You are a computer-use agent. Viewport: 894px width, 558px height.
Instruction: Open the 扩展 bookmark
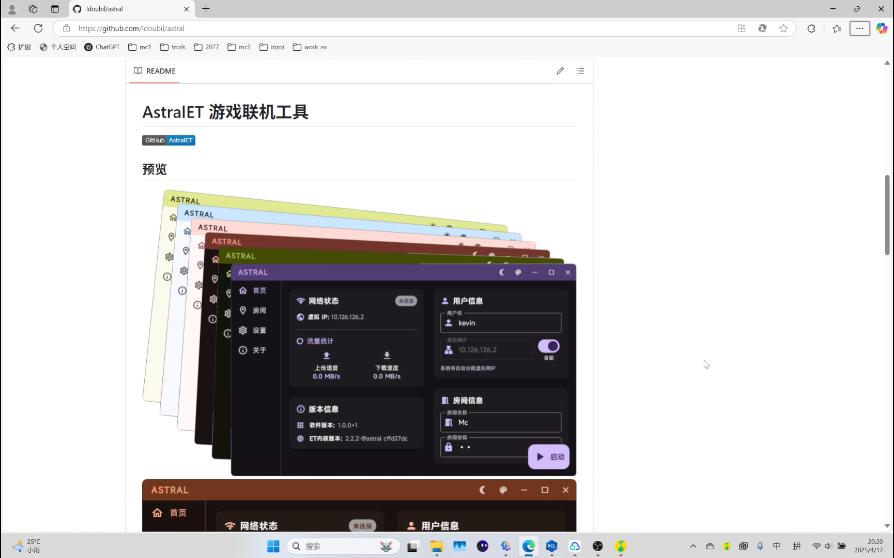(x=19, y=47)
